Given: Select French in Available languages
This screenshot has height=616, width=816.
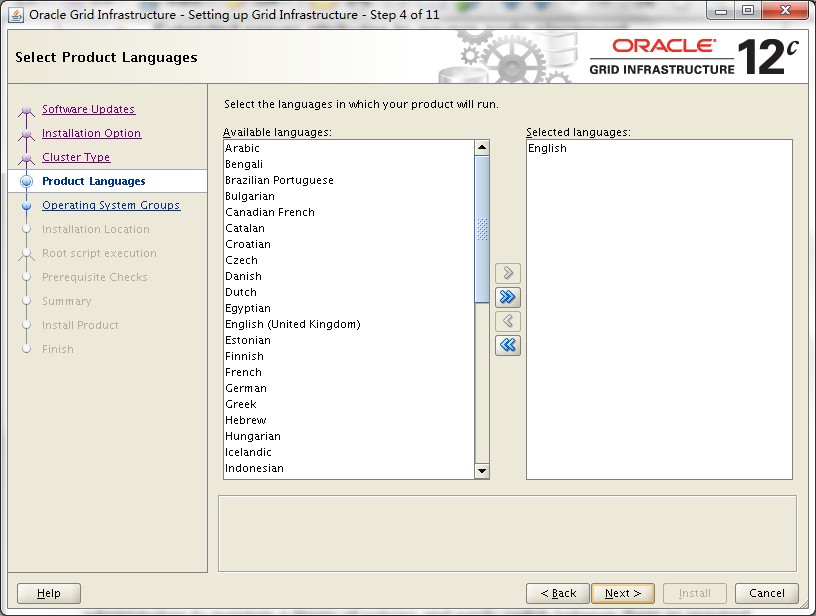Looking at the screenshot, I should point(349,373).
